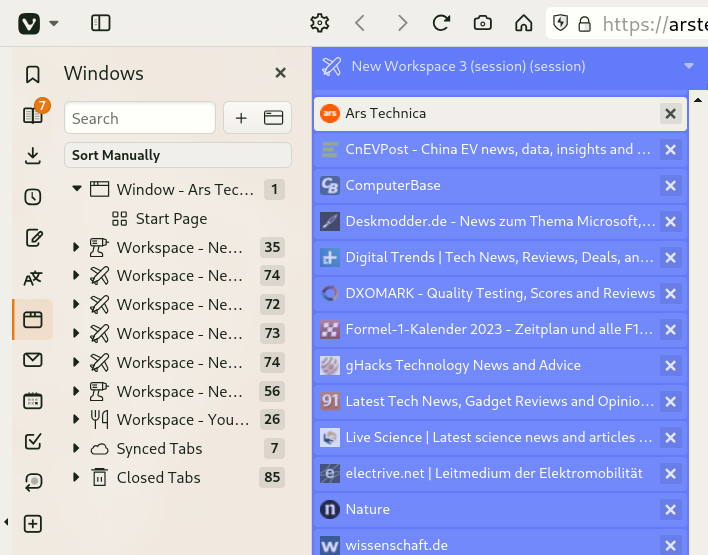Close the Windows panel

click(x=280, y=73)
